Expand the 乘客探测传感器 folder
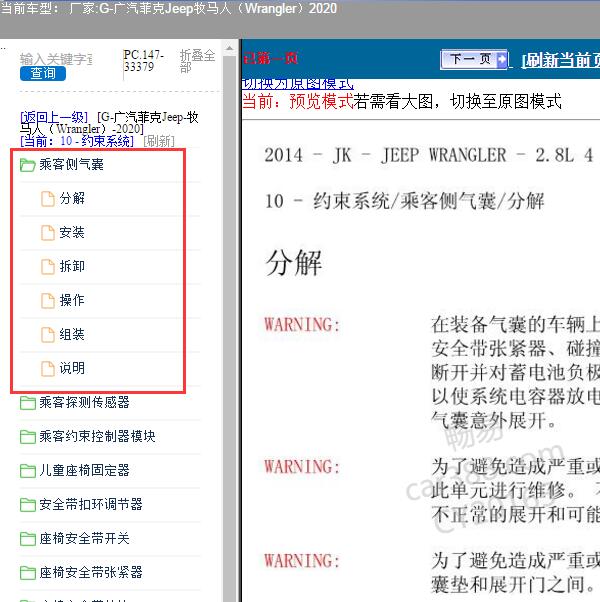 (x=84, y=402)
